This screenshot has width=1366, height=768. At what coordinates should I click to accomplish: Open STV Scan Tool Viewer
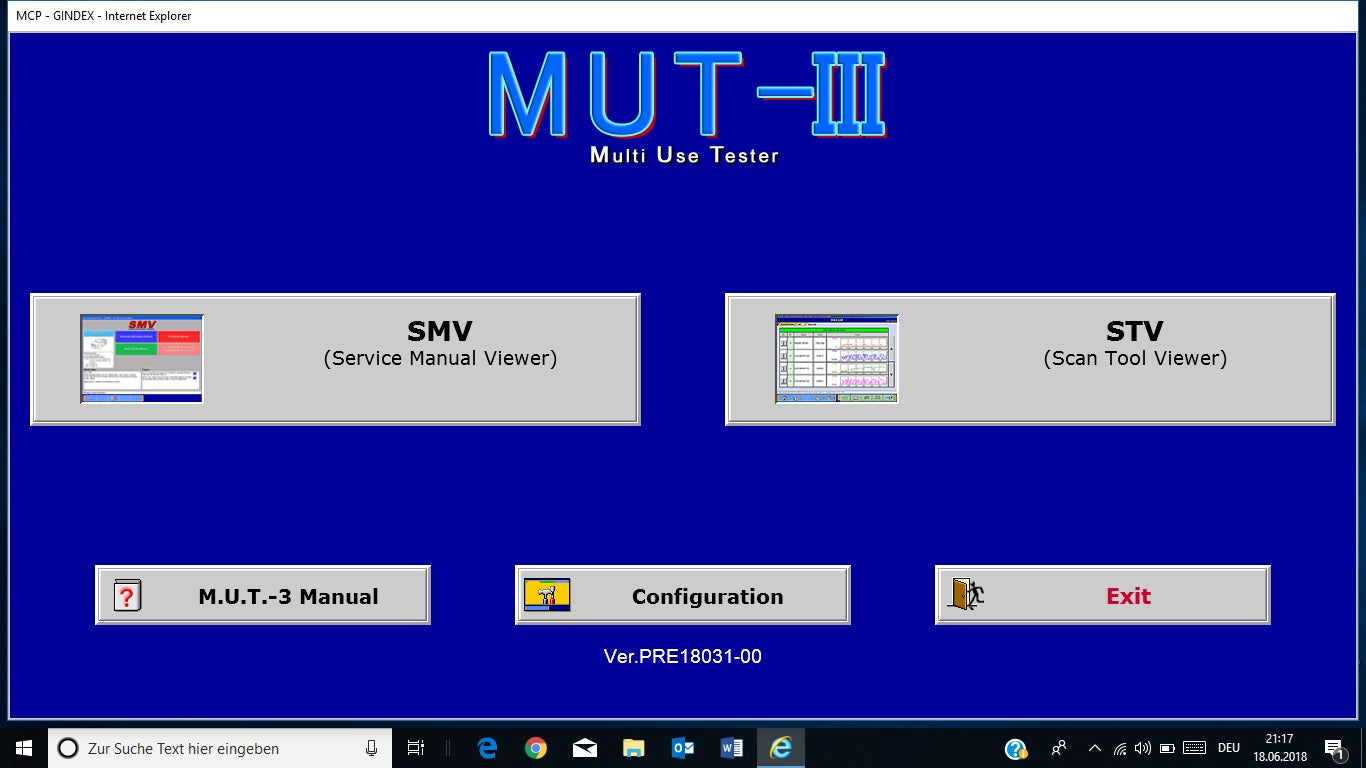click(1030, 359)
